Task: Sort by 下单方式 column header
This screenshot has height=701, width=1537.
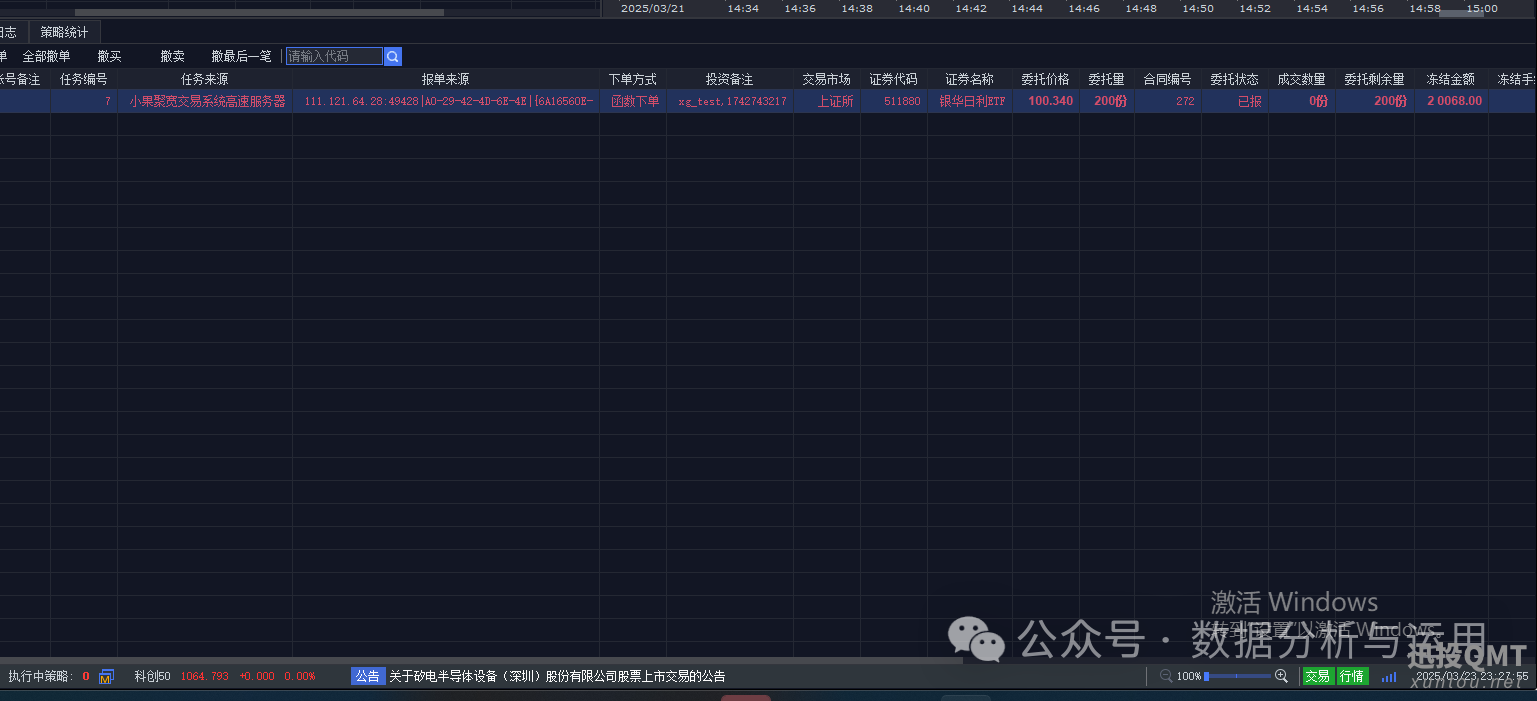Action: 633,79
